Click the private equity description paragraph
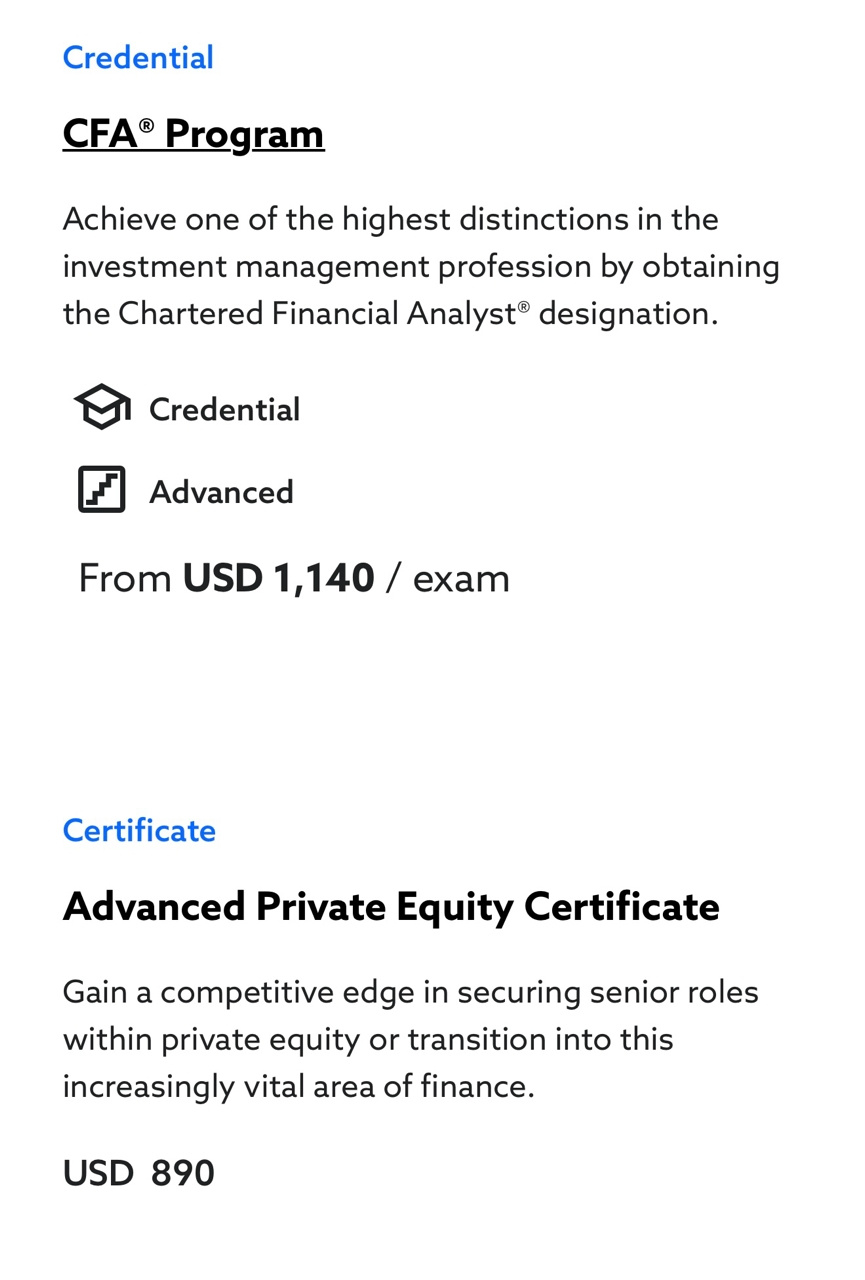 coord(411,1039)
